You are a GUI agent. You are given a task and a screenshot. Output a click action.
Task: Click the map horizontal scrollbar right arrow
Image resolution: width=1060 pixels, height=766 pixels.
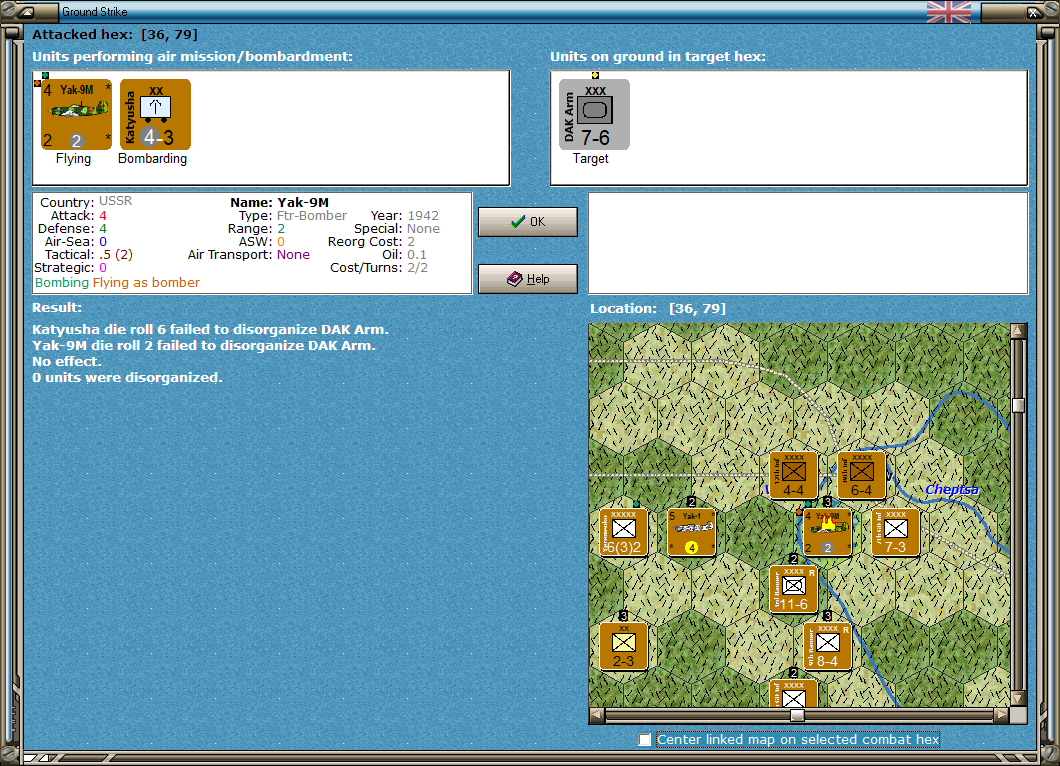click(x=1002, y=715)
